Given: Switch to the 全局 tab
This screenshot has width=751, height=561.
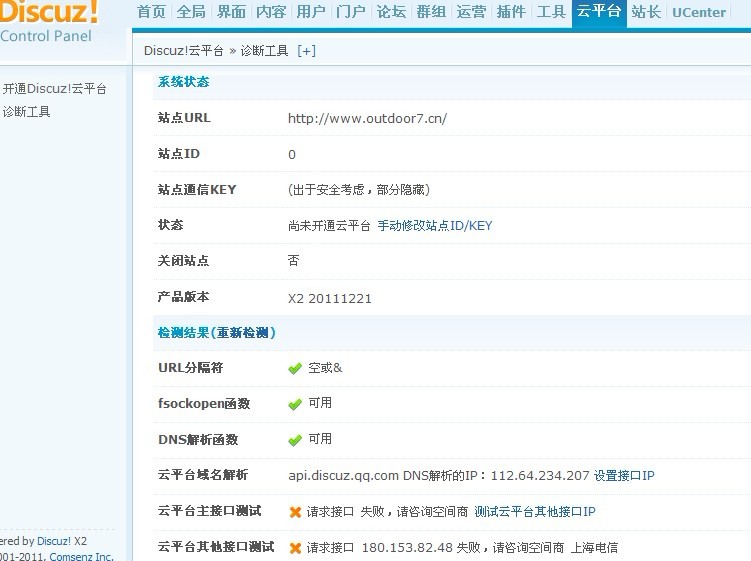Looking at the screenshot, I should point(191,11).
